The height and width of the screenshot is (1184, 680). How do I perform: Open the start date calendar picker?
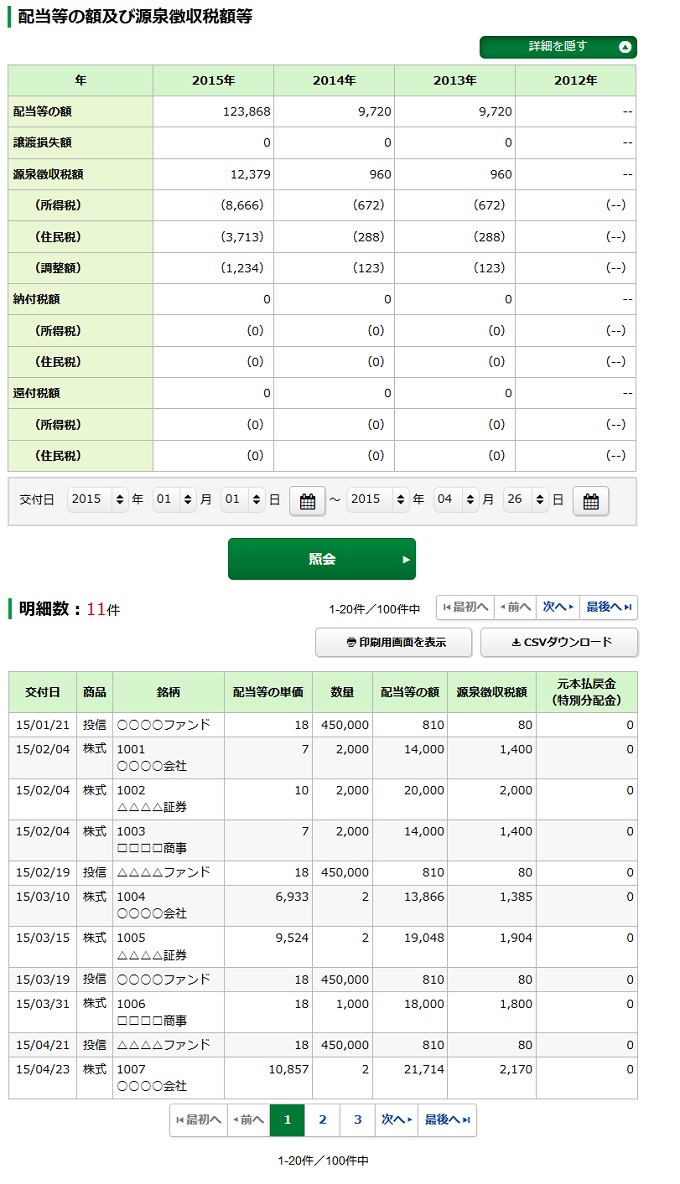click(x=307, y=501)
